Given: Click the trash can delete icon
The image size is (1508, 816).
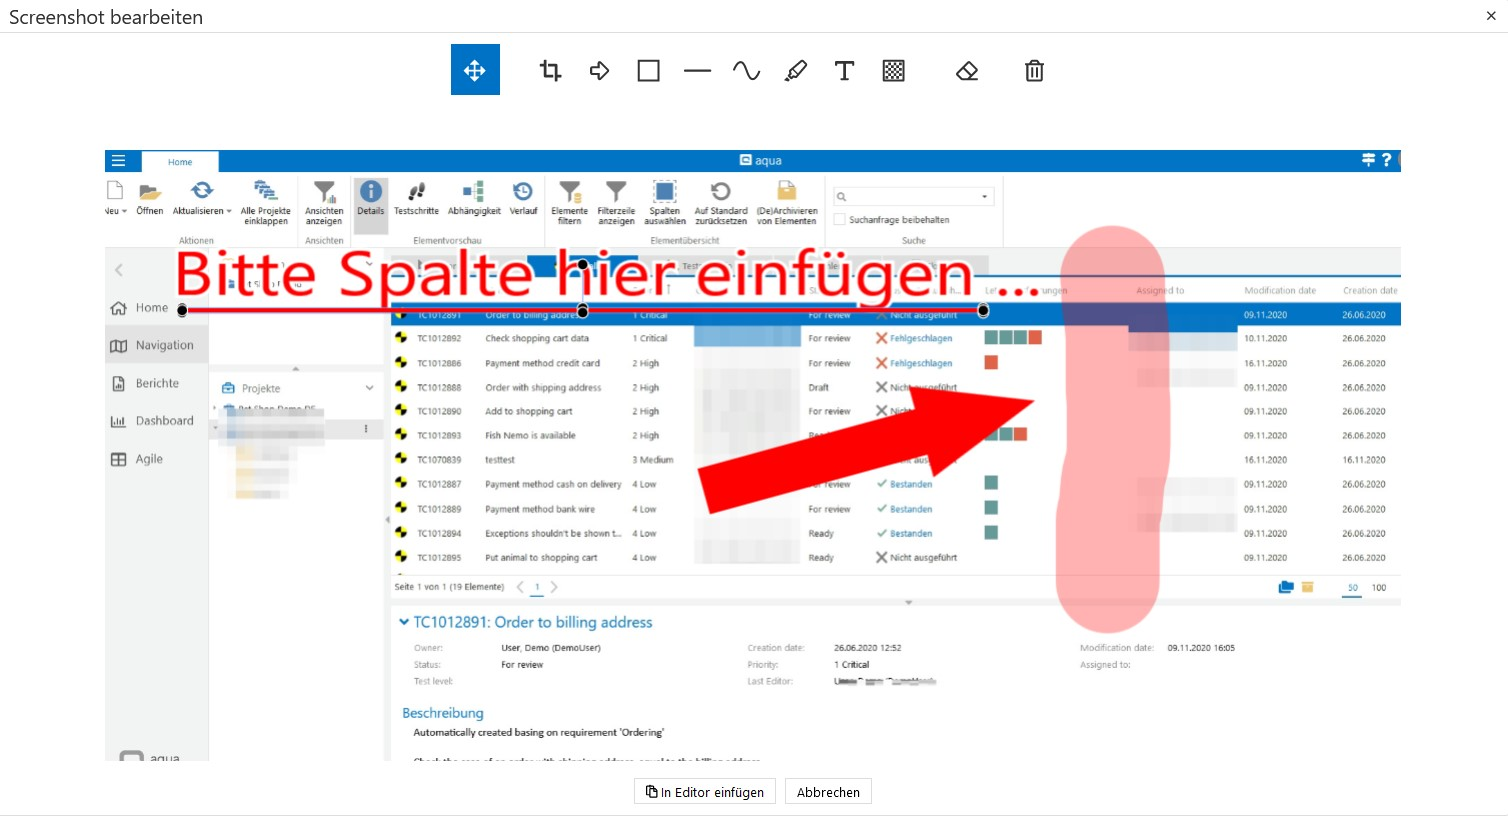Looking at the screenshot, I should (1034, 70).
